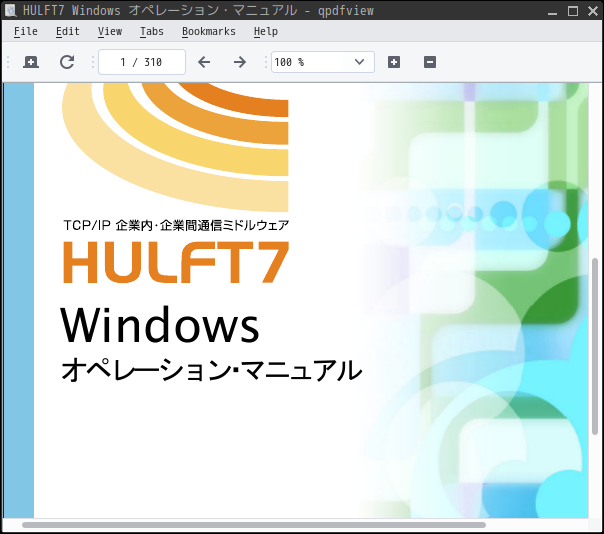Open the Edit menu
This screenshot has height=534, width=604.
point(68,31)
